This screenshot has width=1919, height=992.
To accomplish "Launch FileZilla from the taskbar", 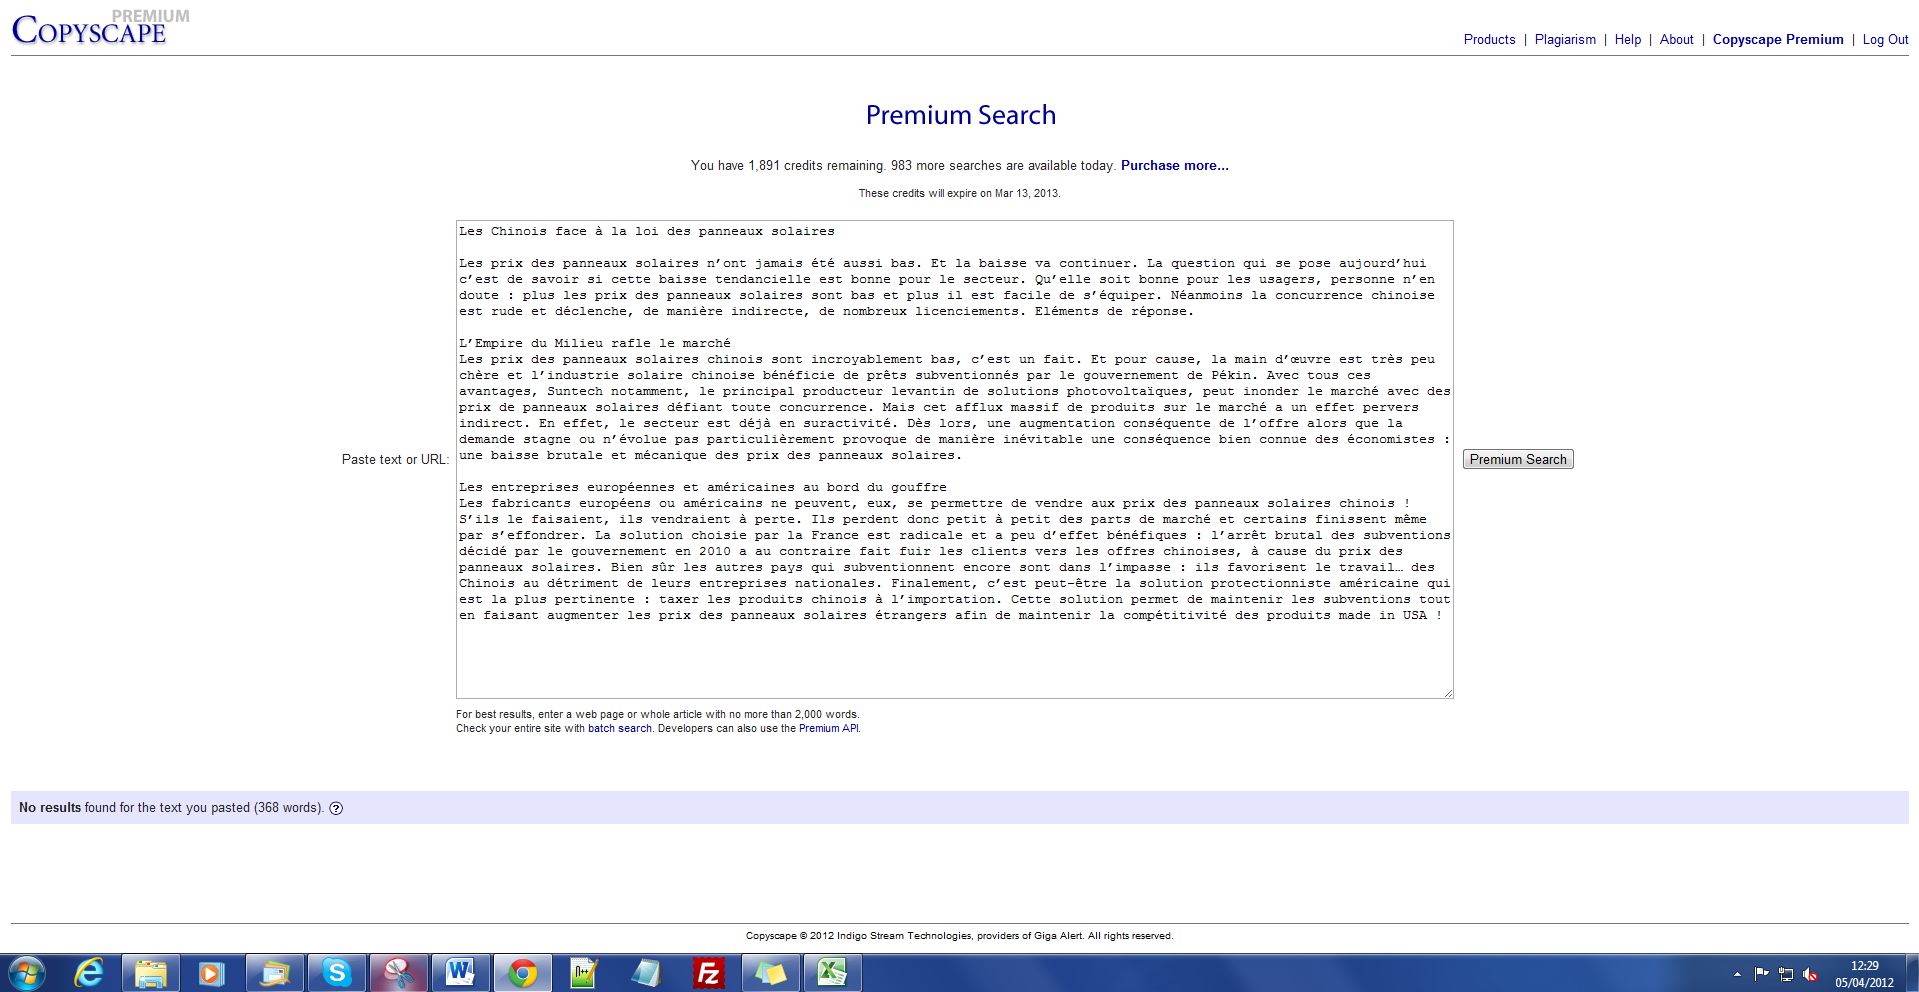I will click(708, 972).
